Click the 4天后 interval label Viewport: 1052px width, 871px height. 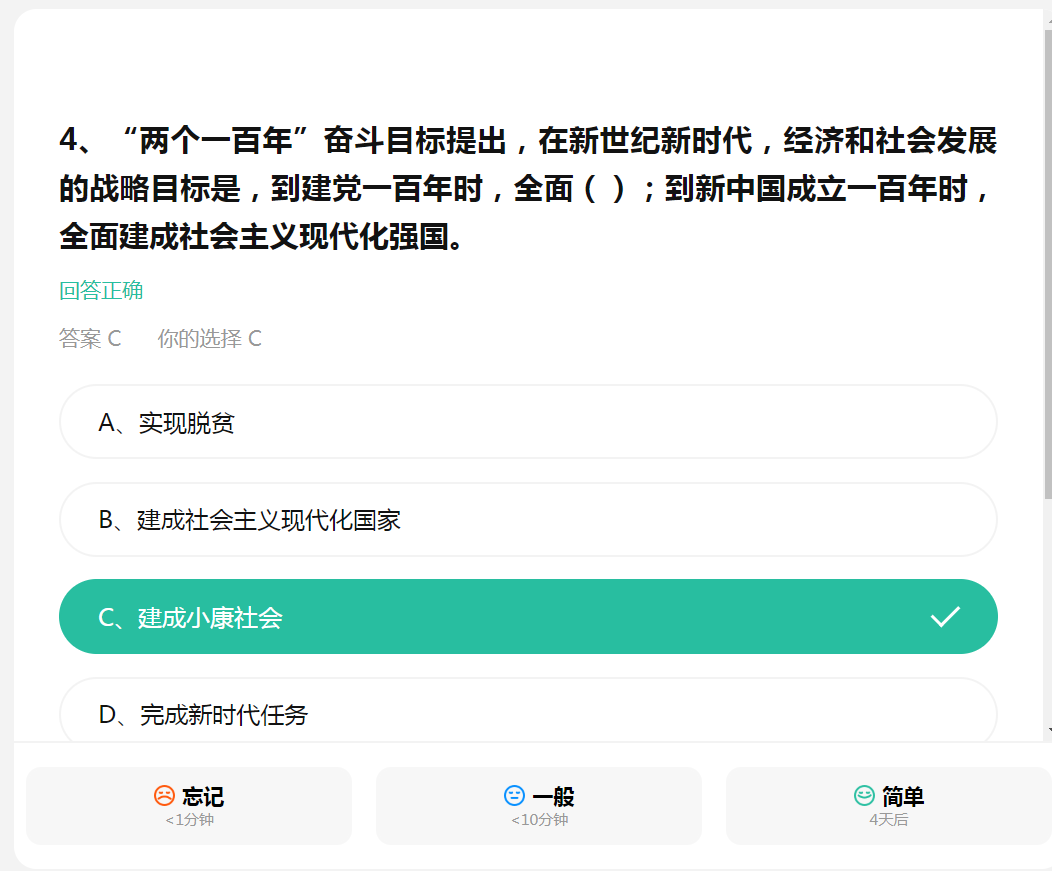(888, 820)
